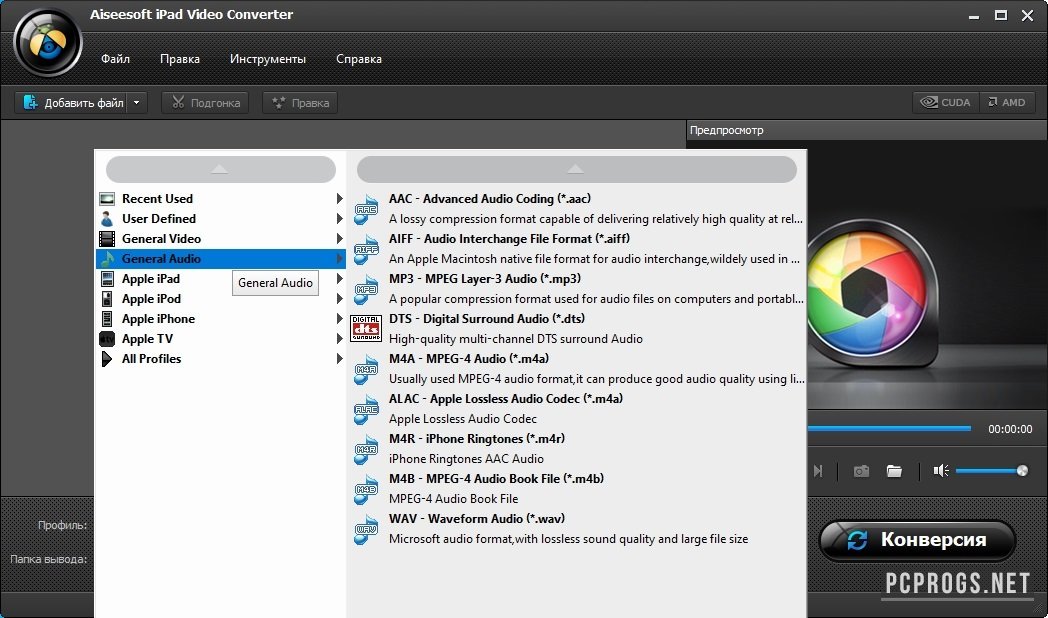Expand the All Profiles submenu arrow
The image size is (1048, 618).
click(x=340, y=359)
